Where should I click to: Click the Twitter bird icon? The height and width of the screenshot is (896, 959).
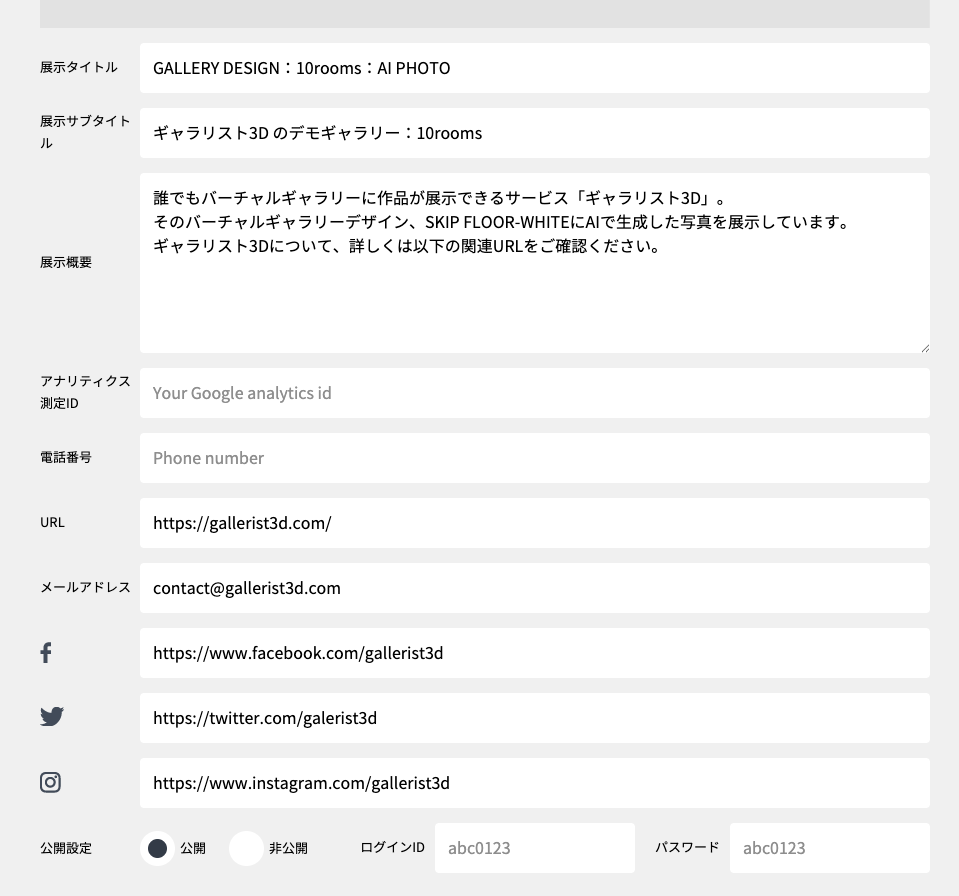(x=52, y=717)
